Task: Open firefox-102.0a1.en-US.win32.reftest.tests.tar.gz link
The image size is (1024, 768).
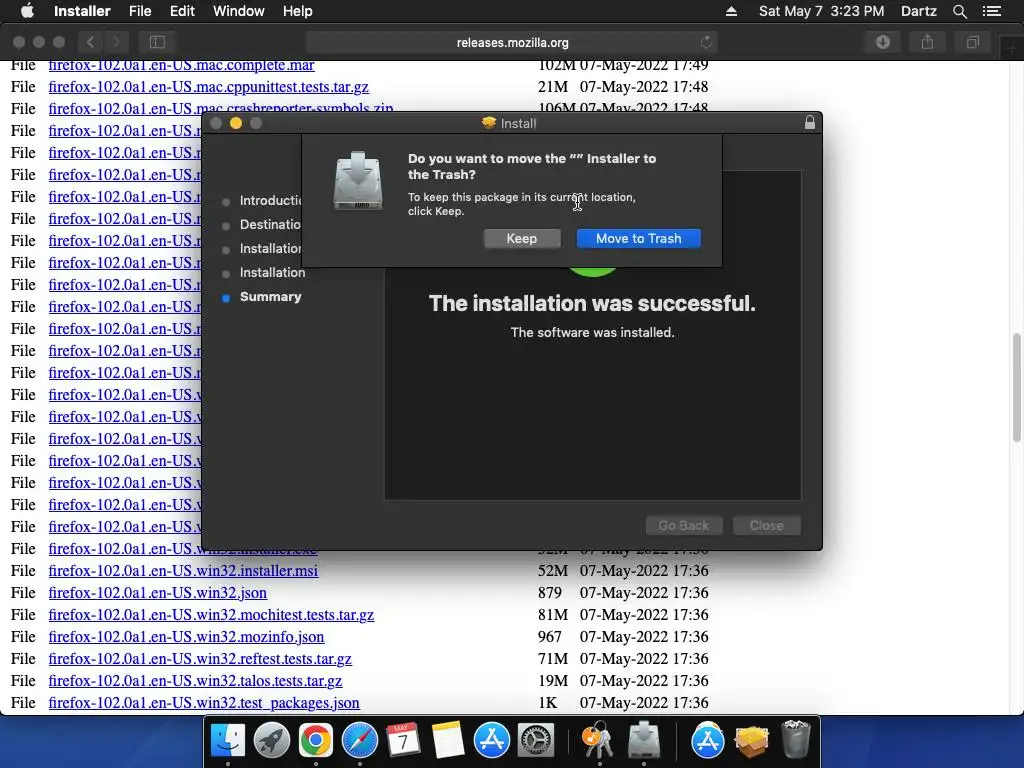Action: pos(200,658)
